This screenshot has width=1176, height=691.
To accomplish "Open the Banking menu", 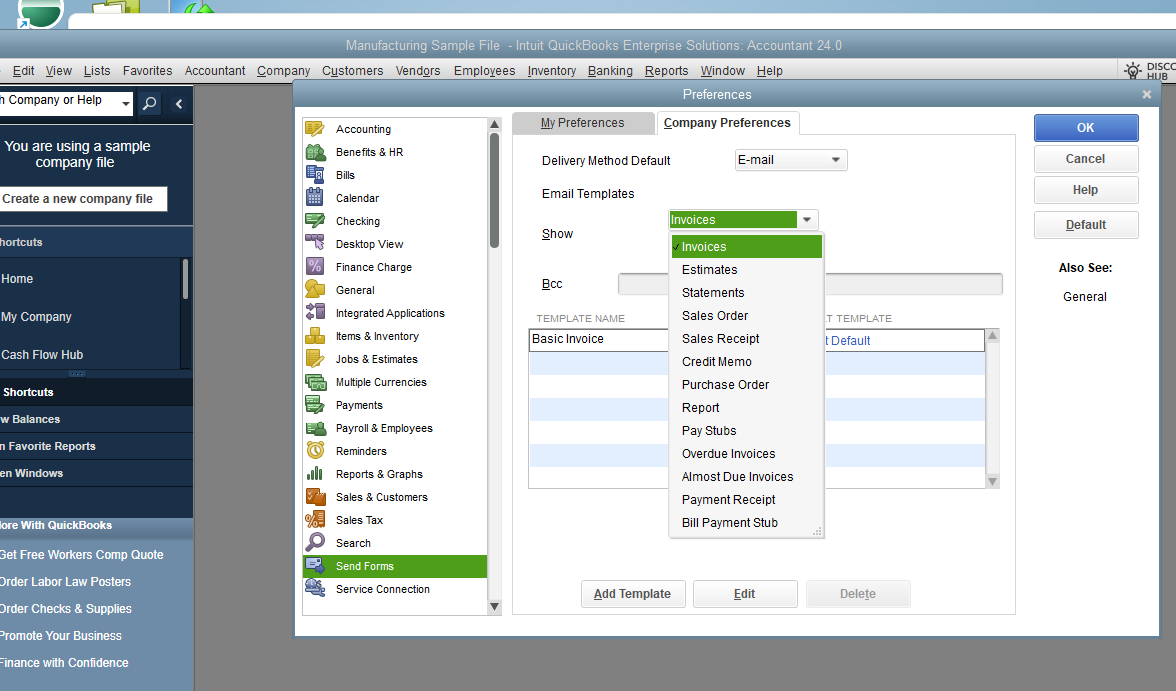I will tap(610, 71).
